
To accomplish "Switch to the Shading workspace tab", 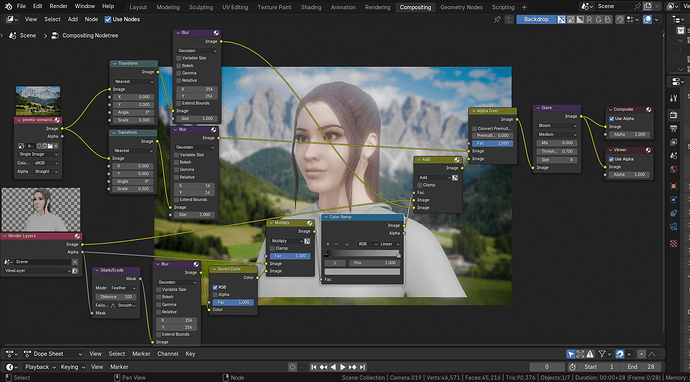I will [311, 7].
